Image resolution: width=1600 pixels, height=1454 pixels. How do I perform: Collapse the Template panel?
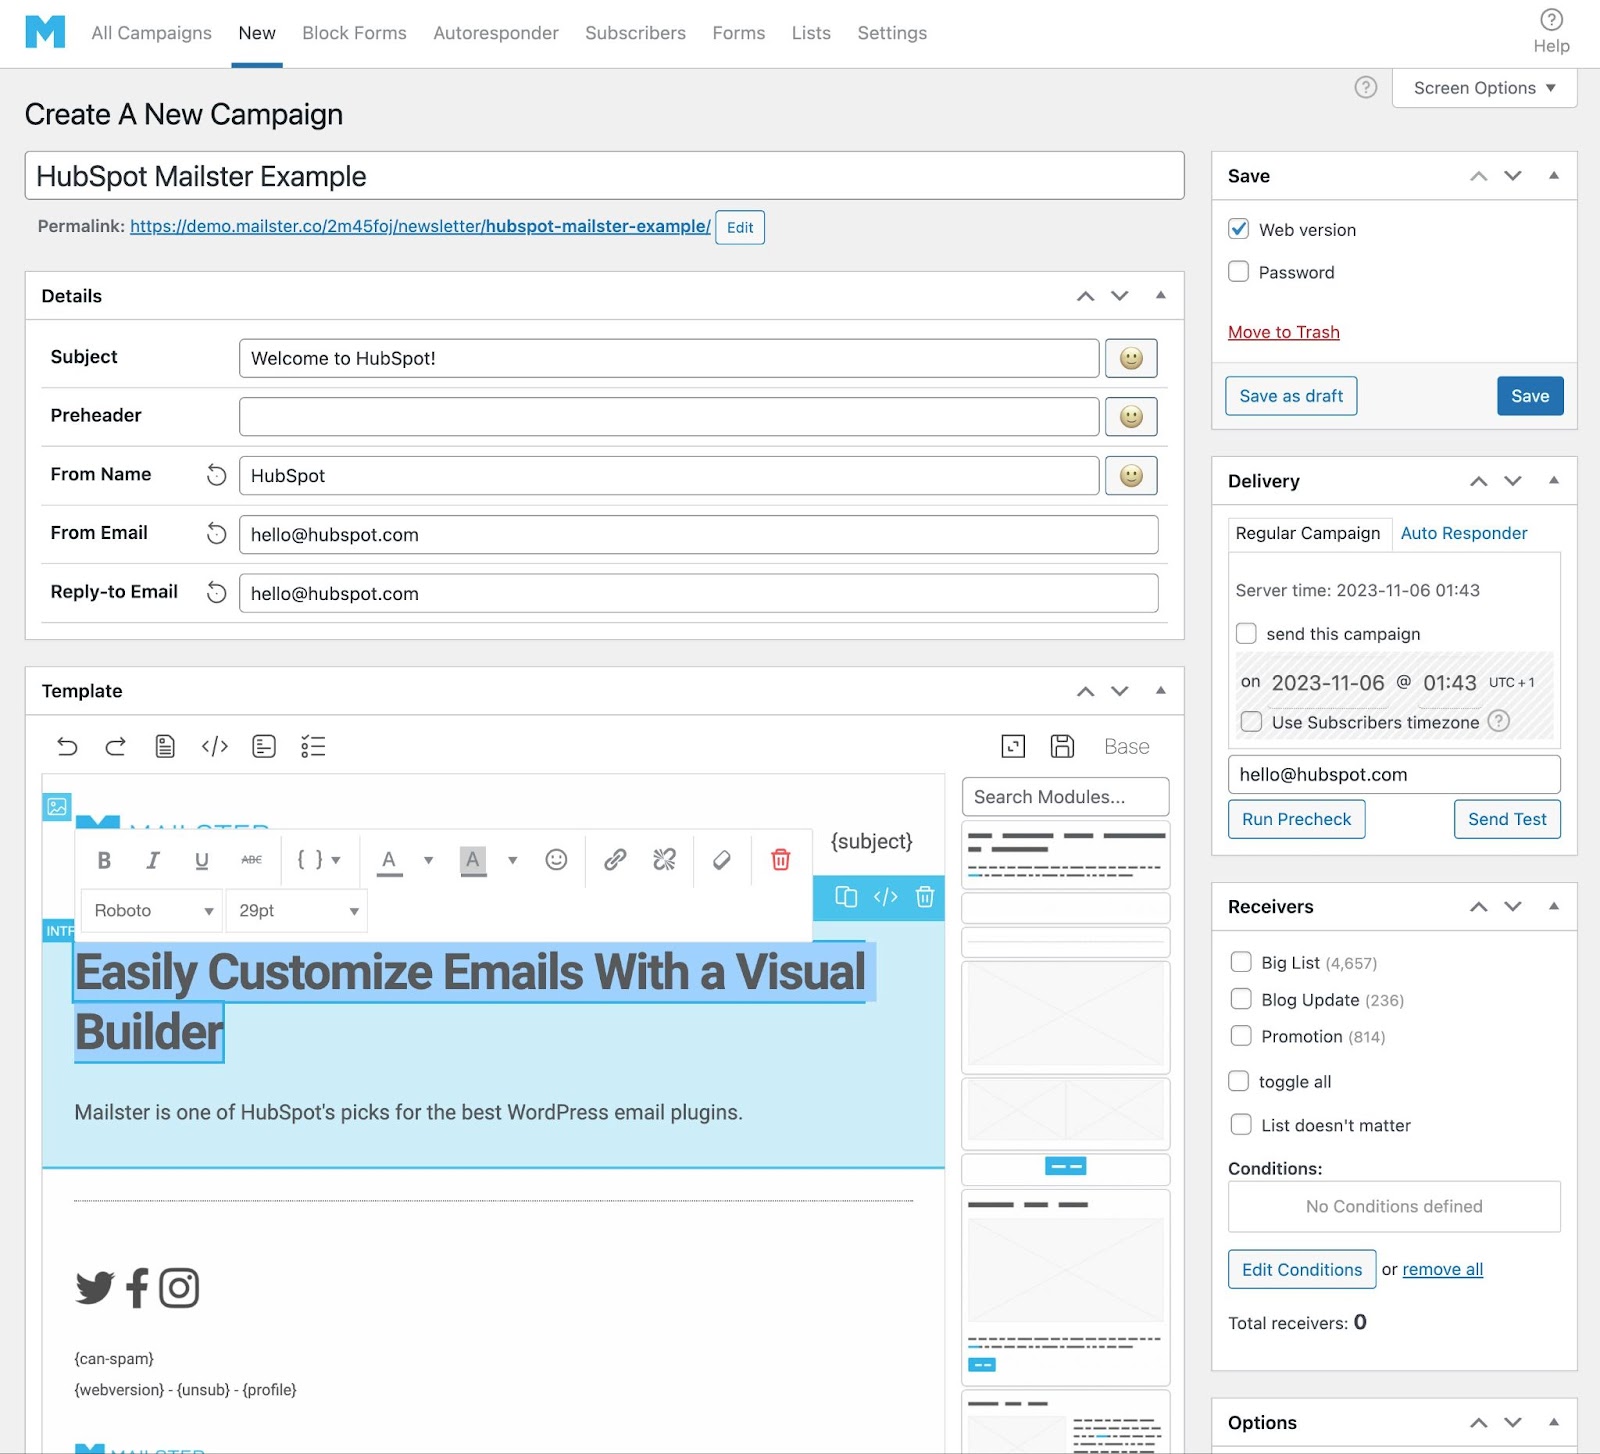point(1160,690)
